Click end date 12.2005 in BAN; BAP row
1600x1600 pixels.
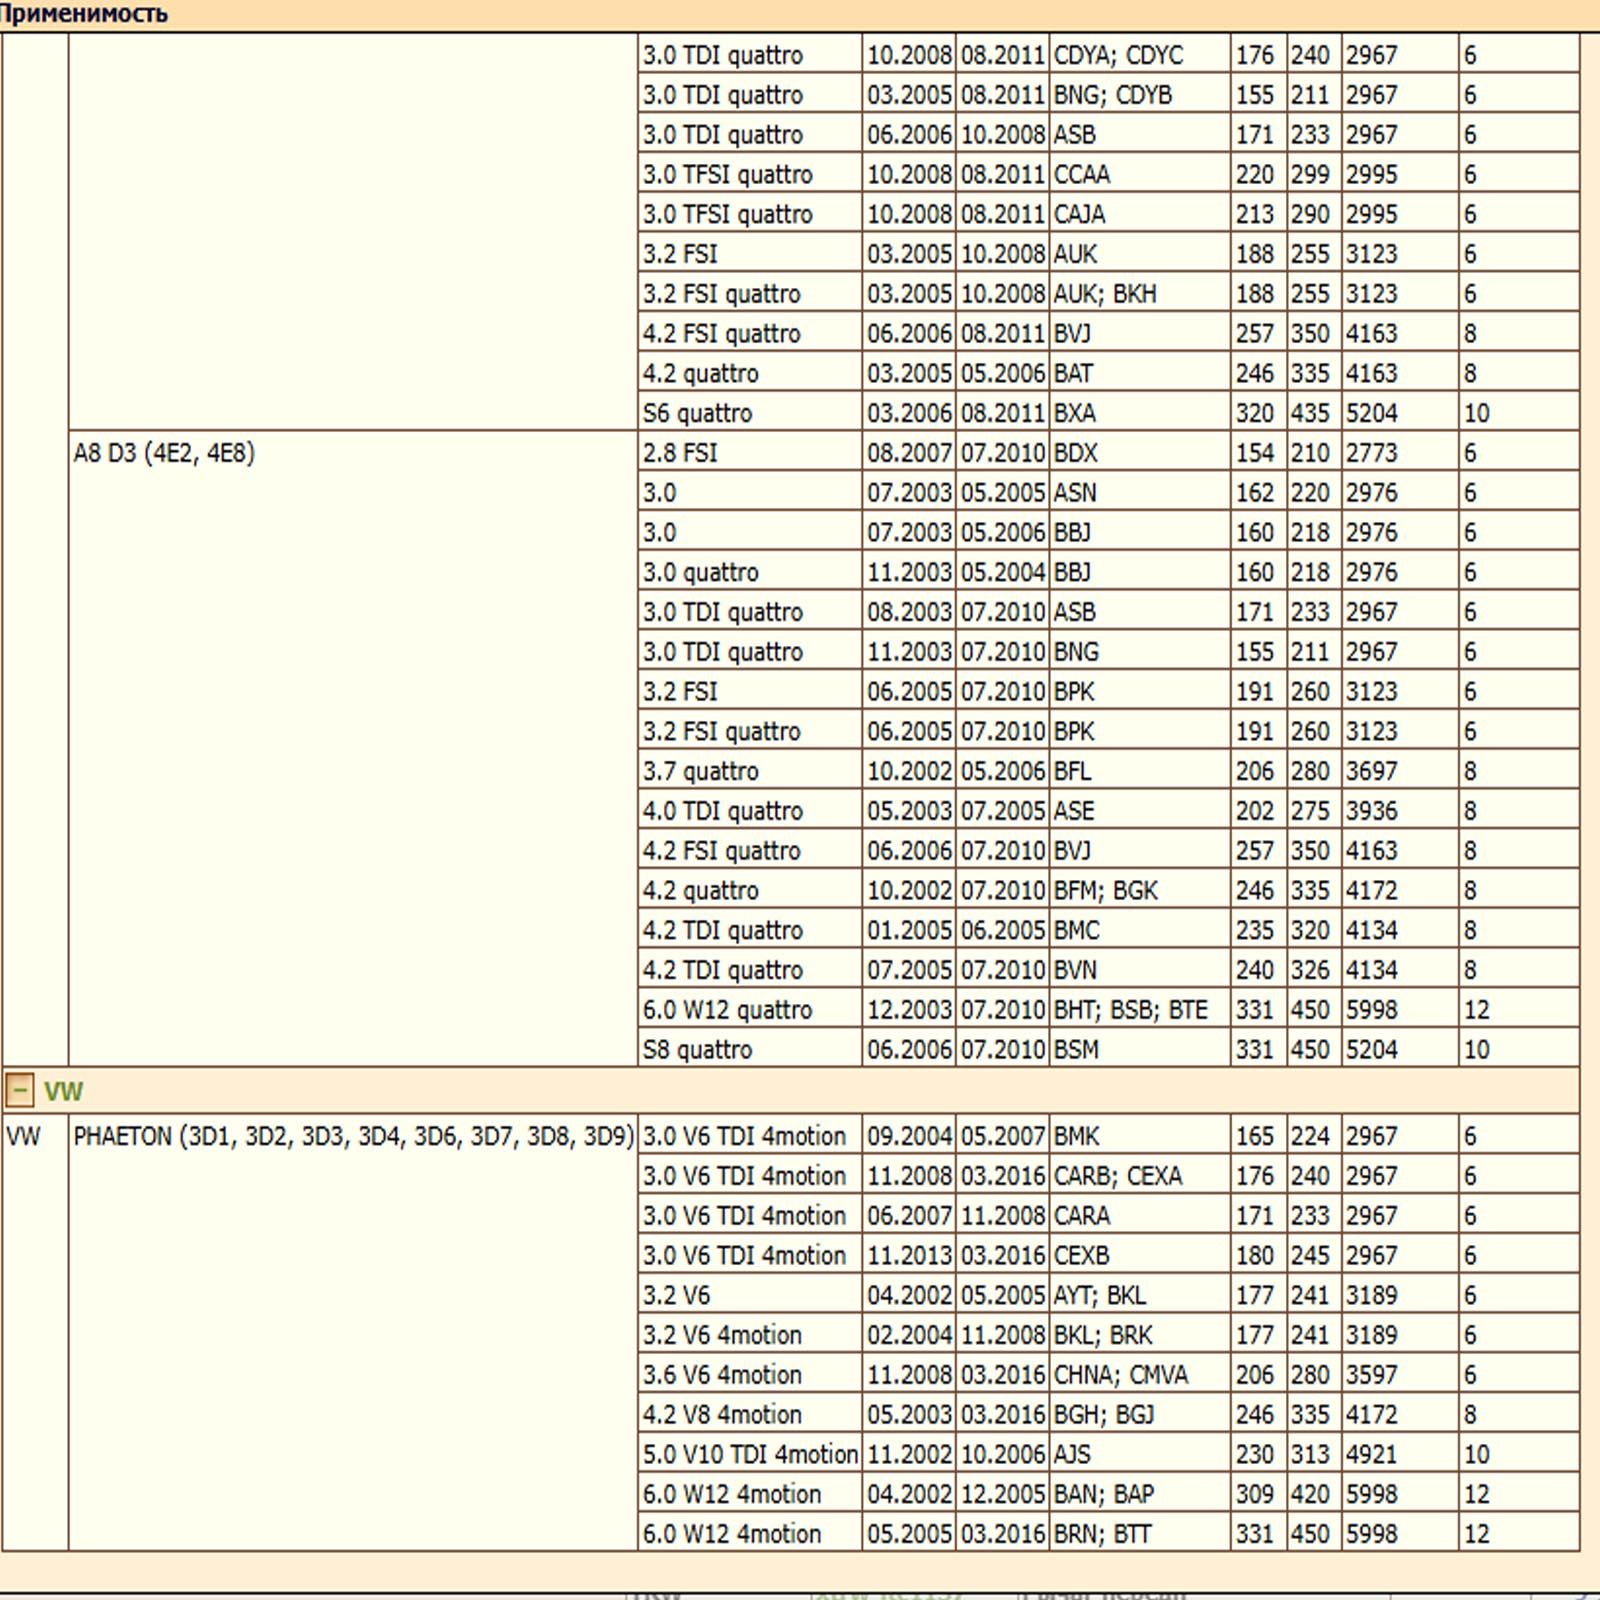coord(1003,1494)
